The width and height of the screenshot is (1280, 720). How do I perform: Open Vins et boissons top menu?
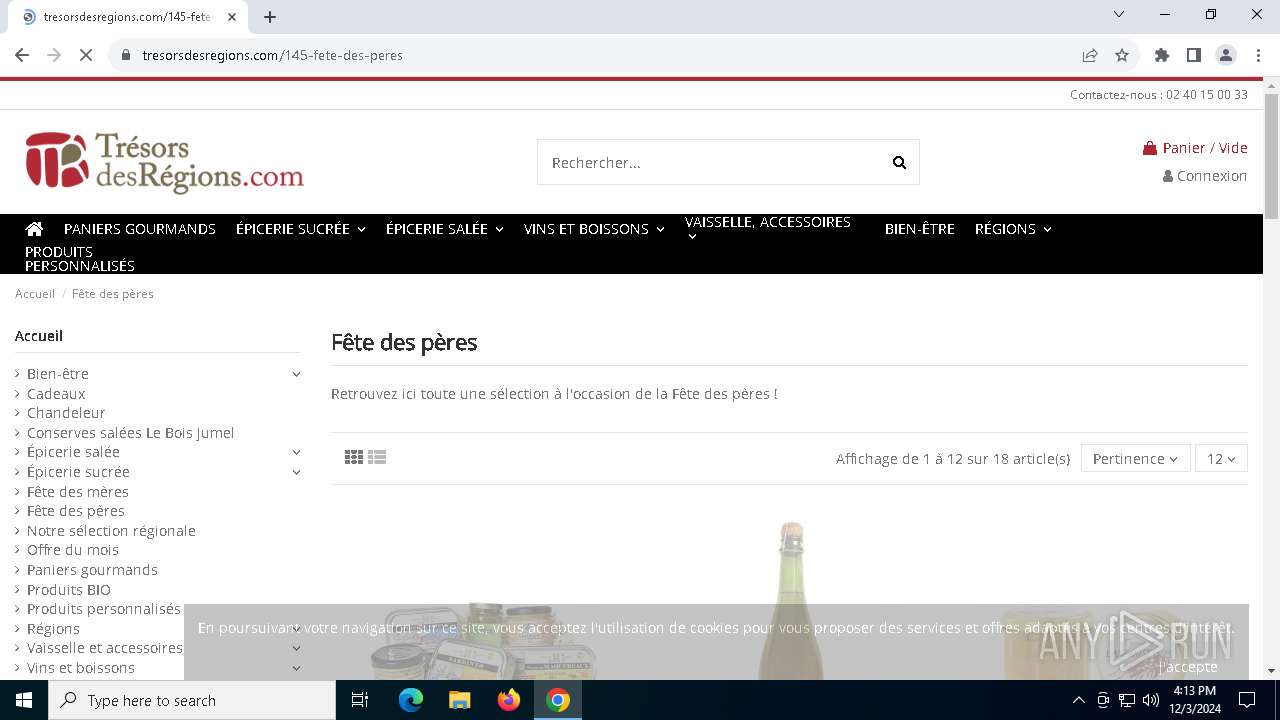coord(594,229)
